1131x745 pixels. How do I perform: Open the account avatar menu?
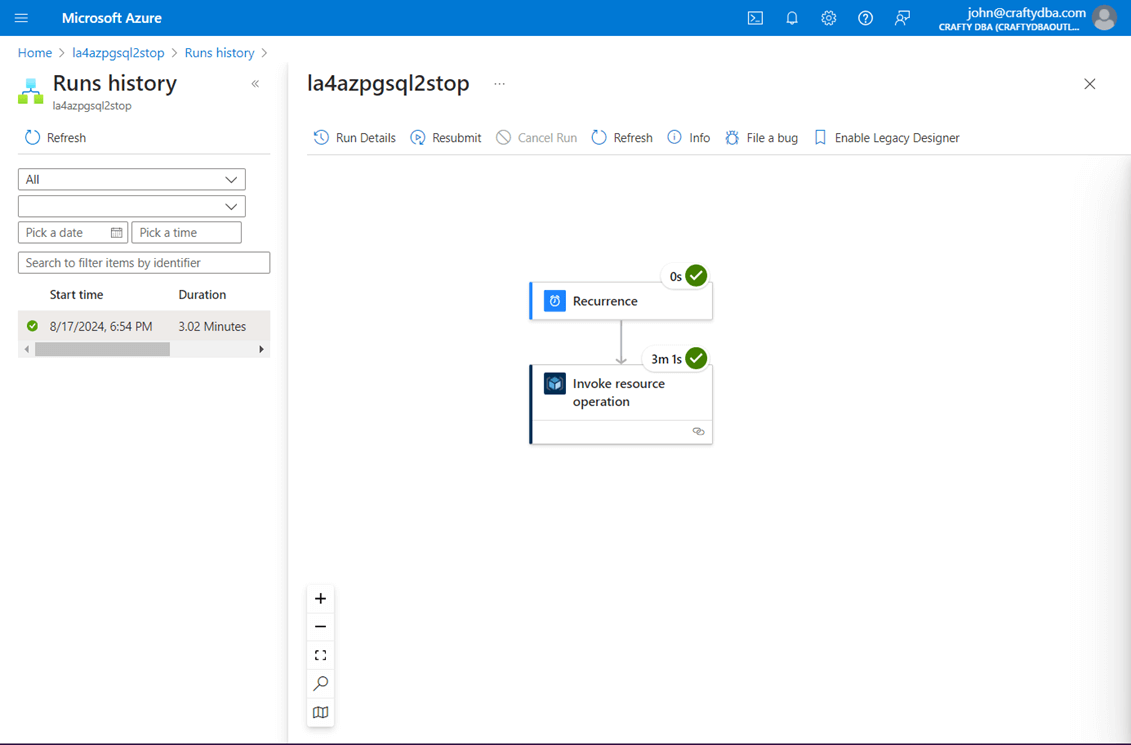1104,18
